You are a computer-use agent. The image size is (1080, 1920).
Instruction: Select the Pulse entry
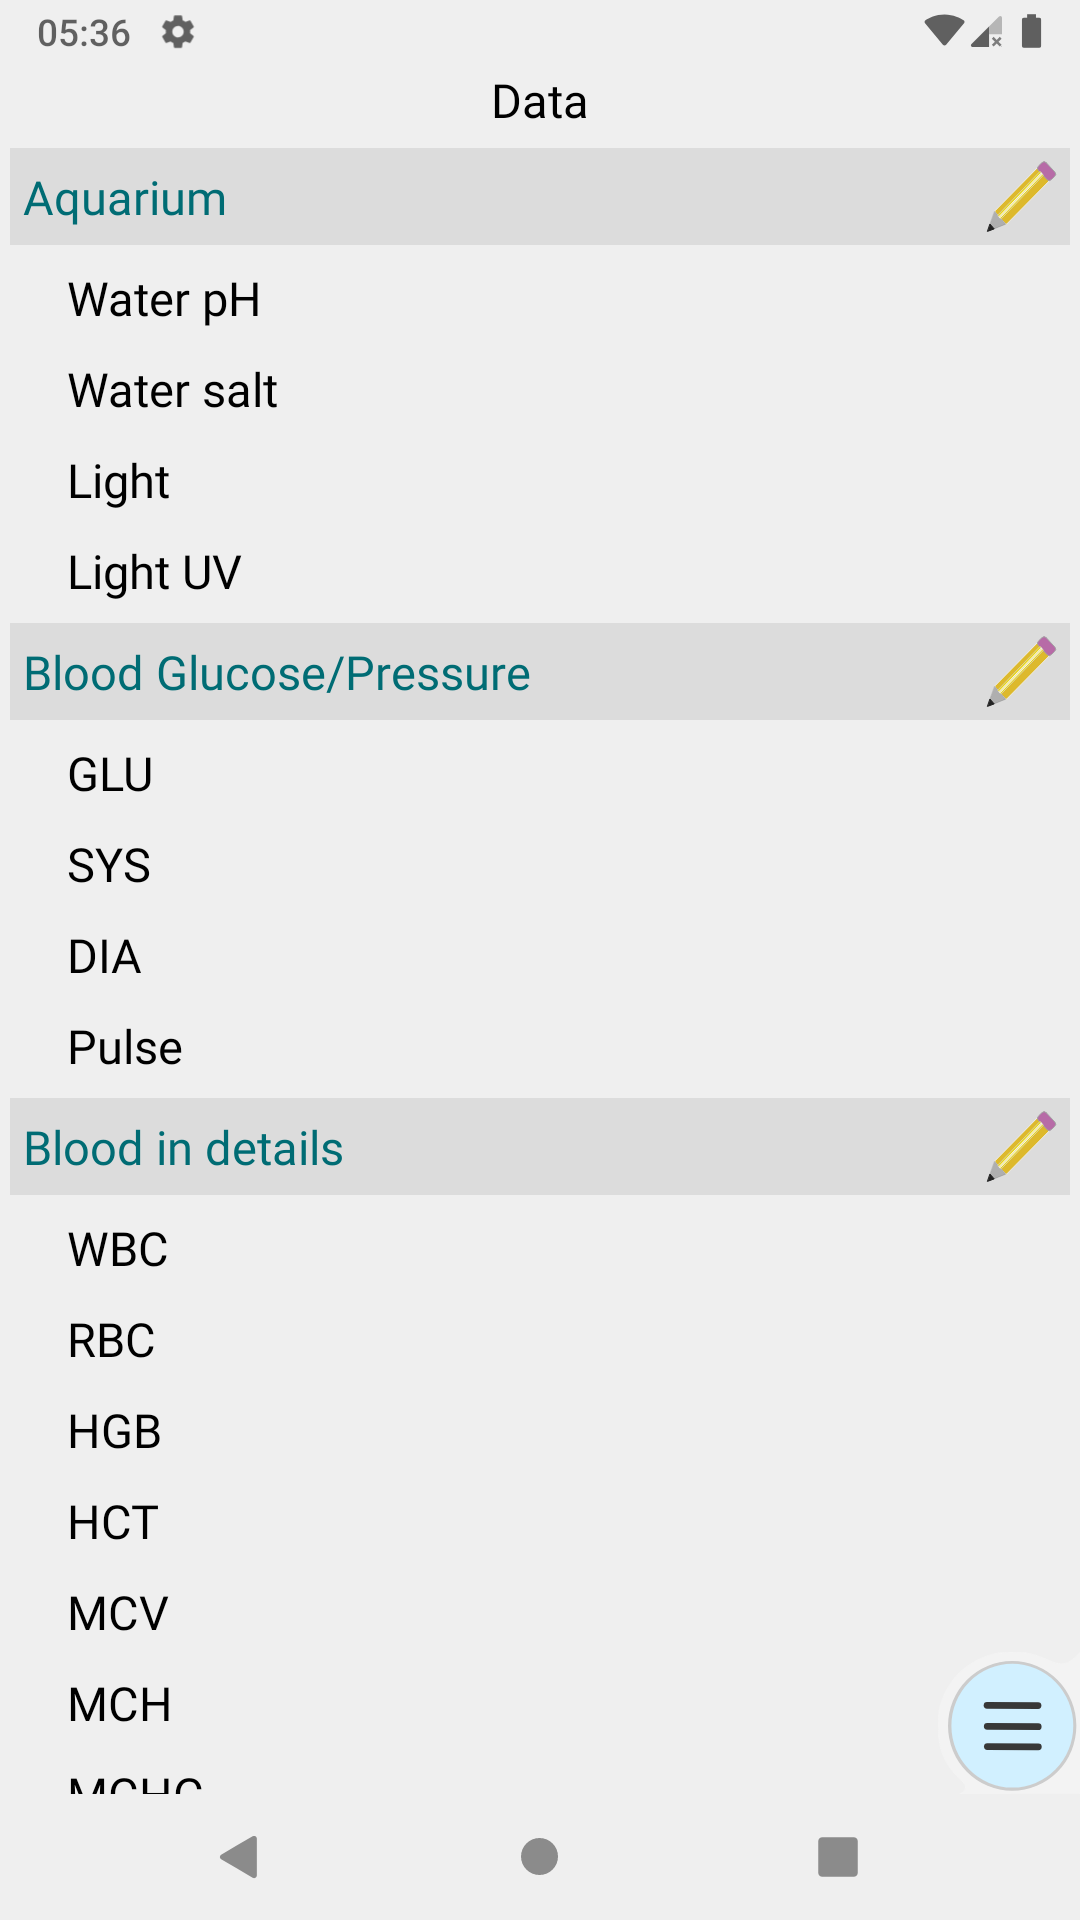[125, 1048]
